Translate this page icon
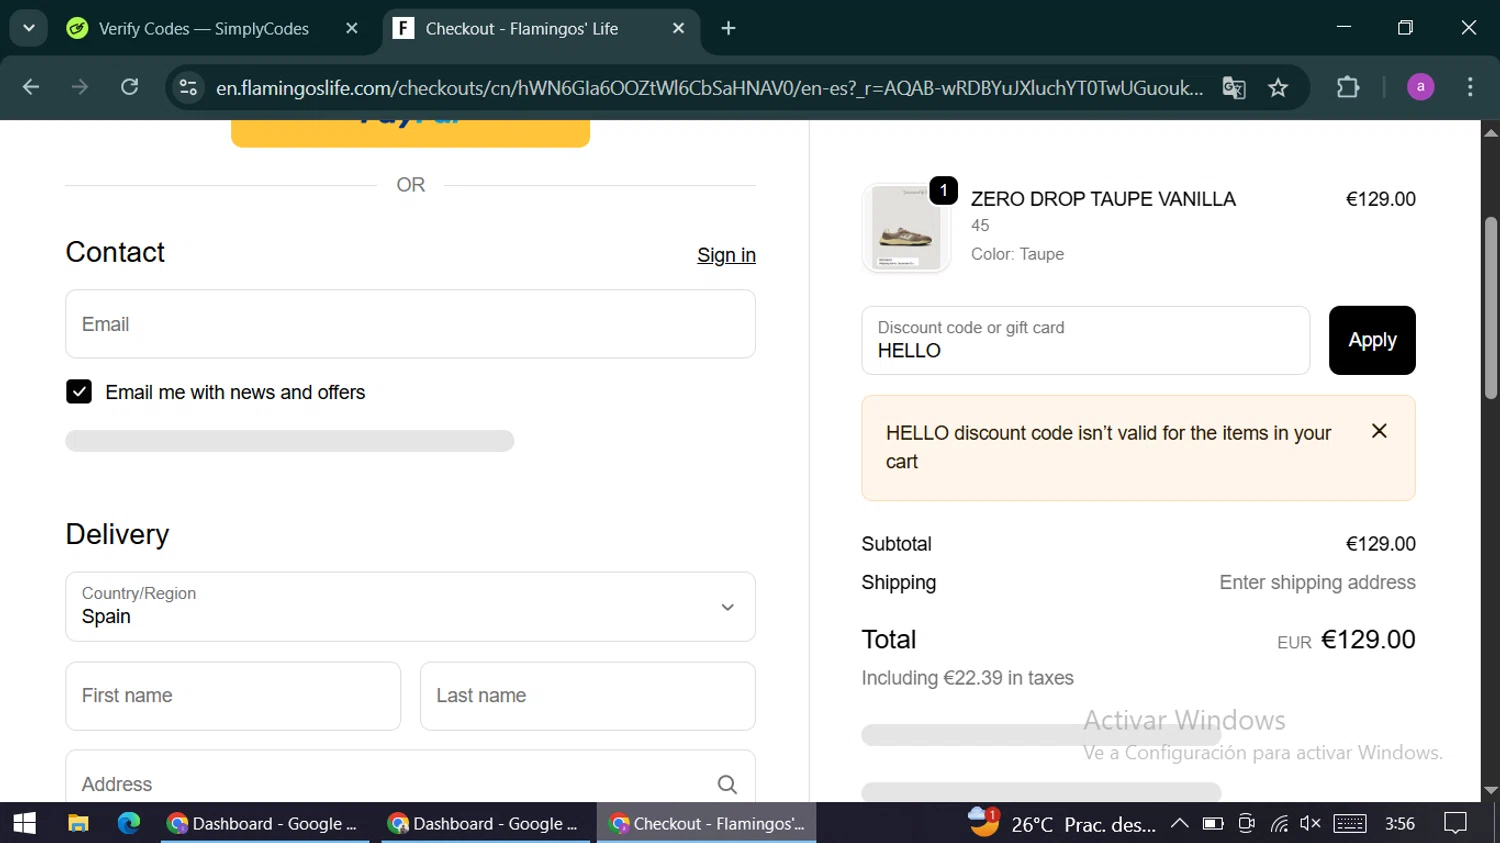Screen dimensions: 1500x843 (x=1234, y=88)
